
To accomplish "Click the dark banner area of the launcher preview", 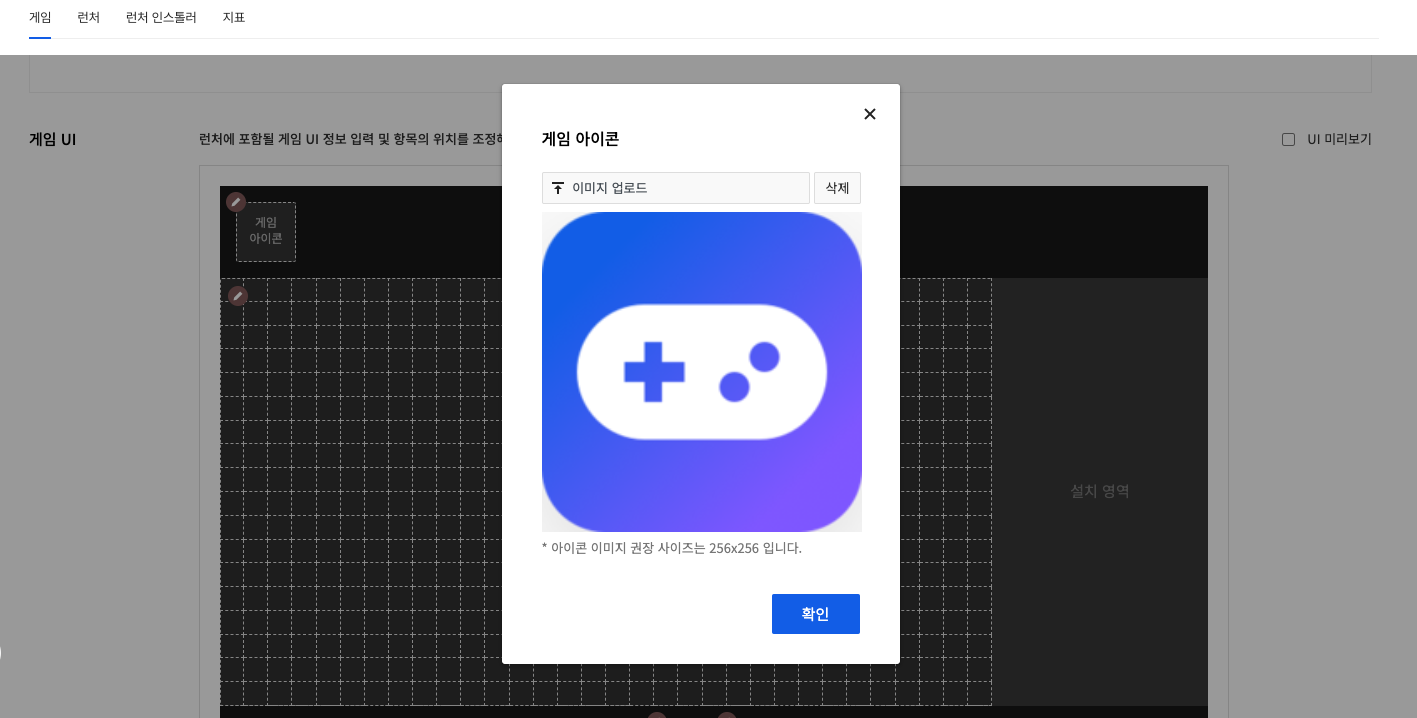I will point(400,232).
